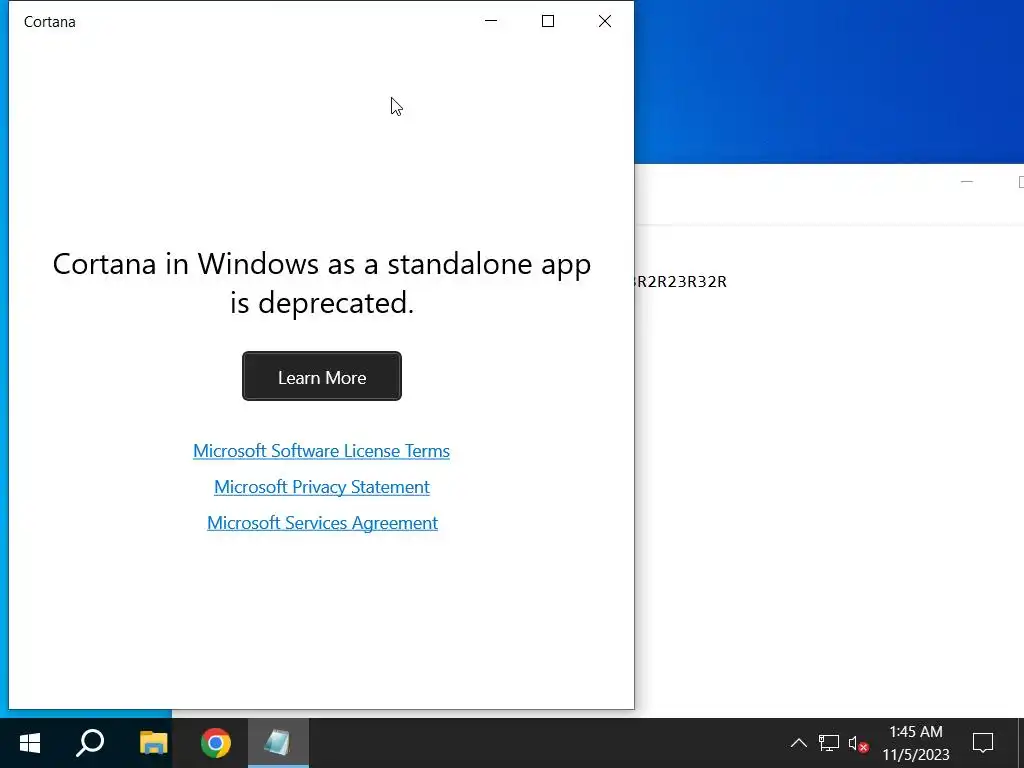Open the notification action center
The image size is (1024, 768).
tap(983, 743)
